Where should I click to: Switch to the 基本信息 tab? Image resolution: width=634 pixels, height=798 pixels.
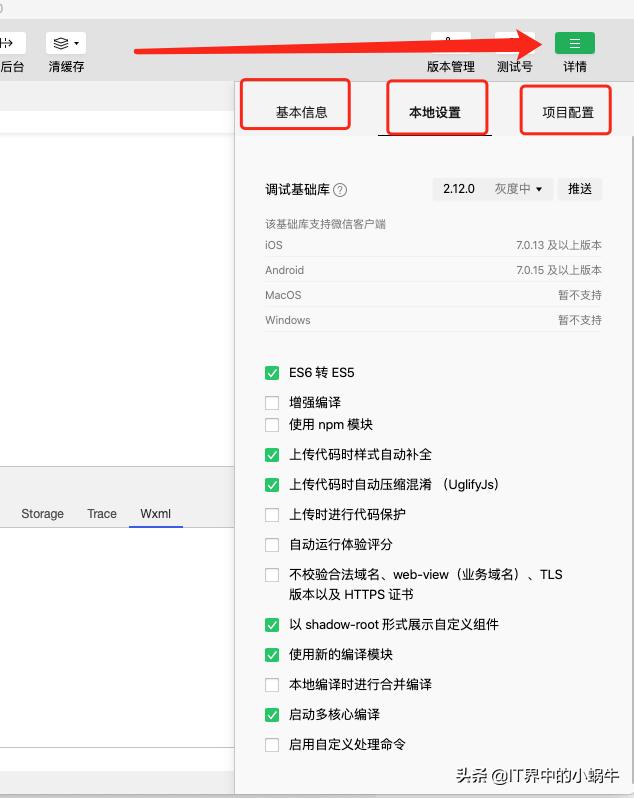coord(301,112)
